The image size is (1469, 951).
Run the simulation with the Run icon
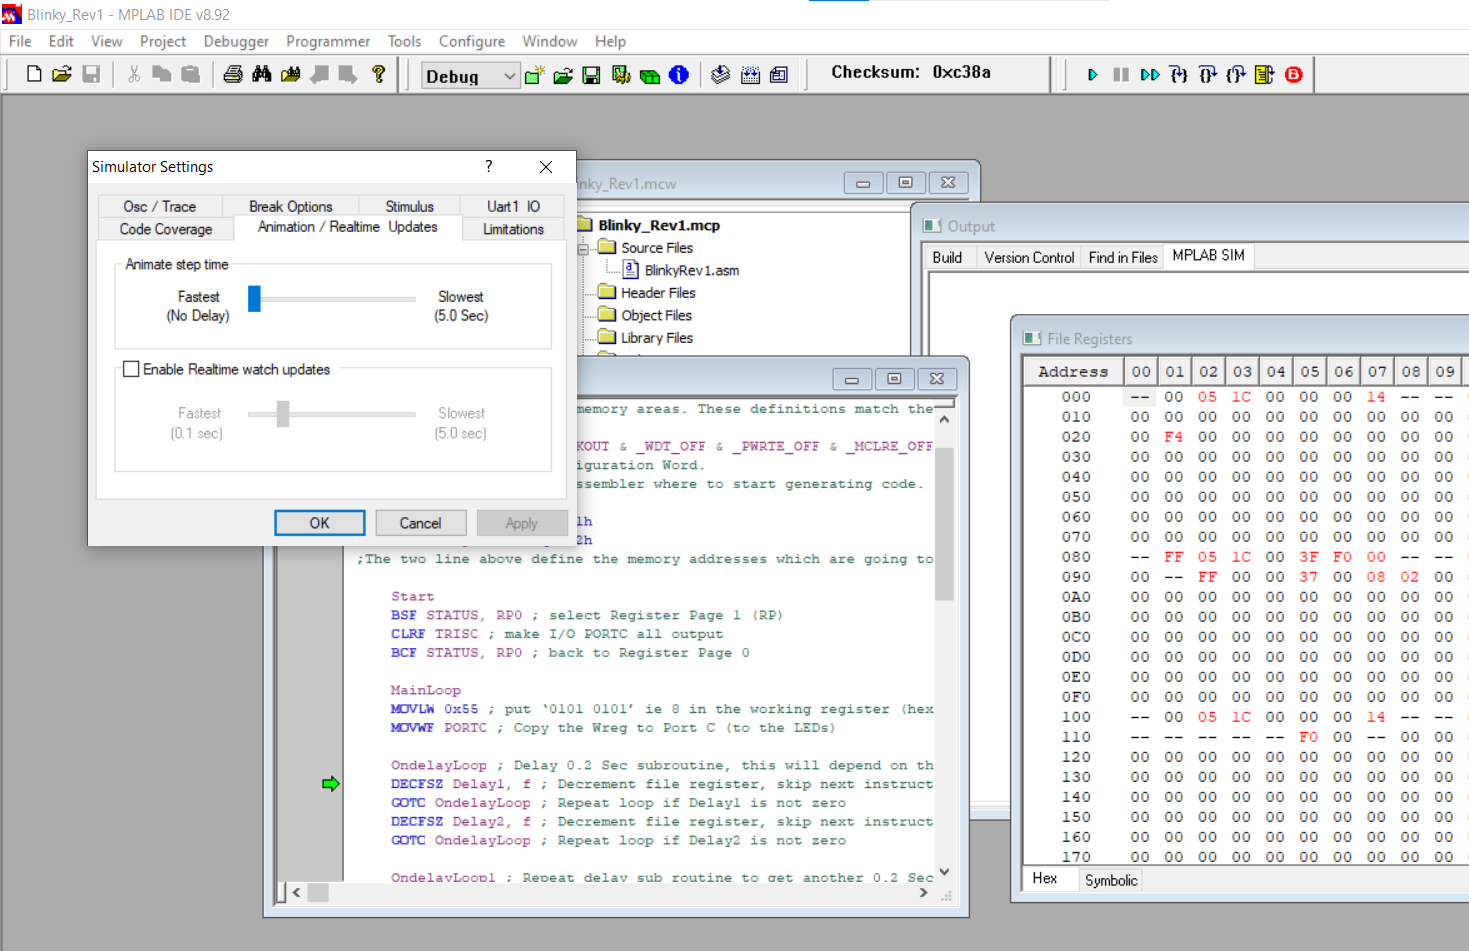[x=1092, y=74]
